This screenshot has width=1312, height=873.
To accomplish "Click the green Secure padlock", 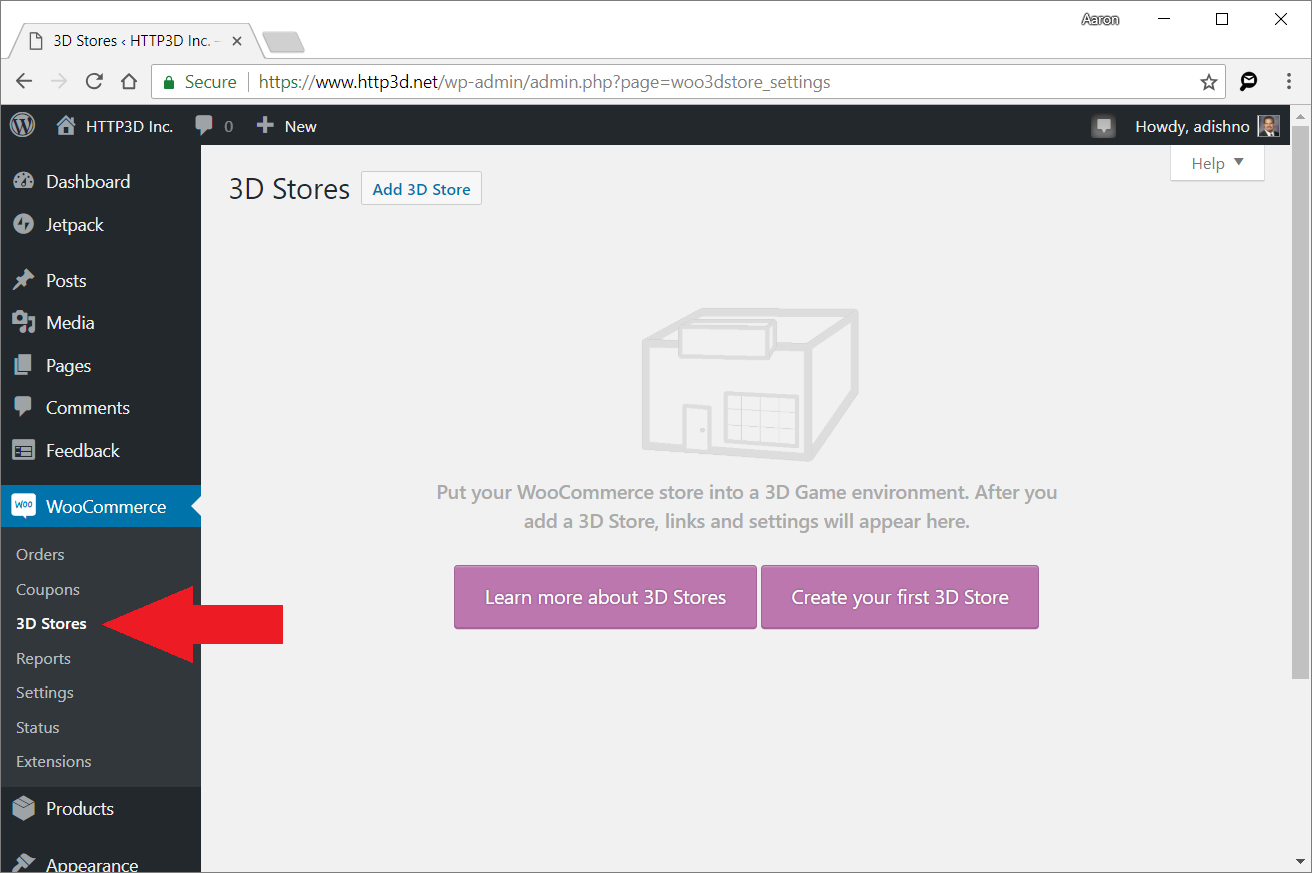I will [169, 82].
